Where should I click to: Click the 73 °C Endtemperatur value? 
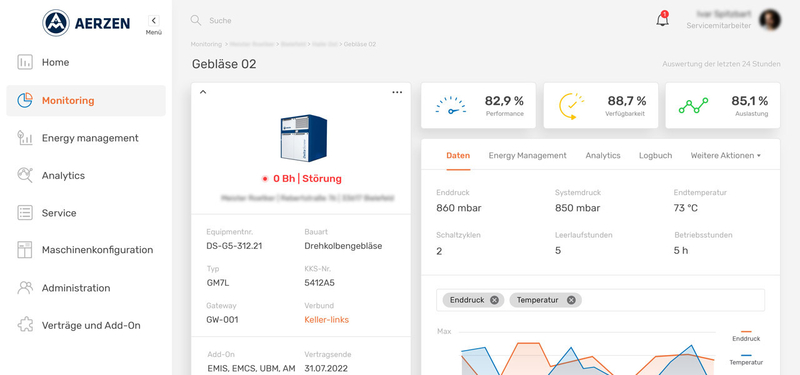tap(686, 208)
